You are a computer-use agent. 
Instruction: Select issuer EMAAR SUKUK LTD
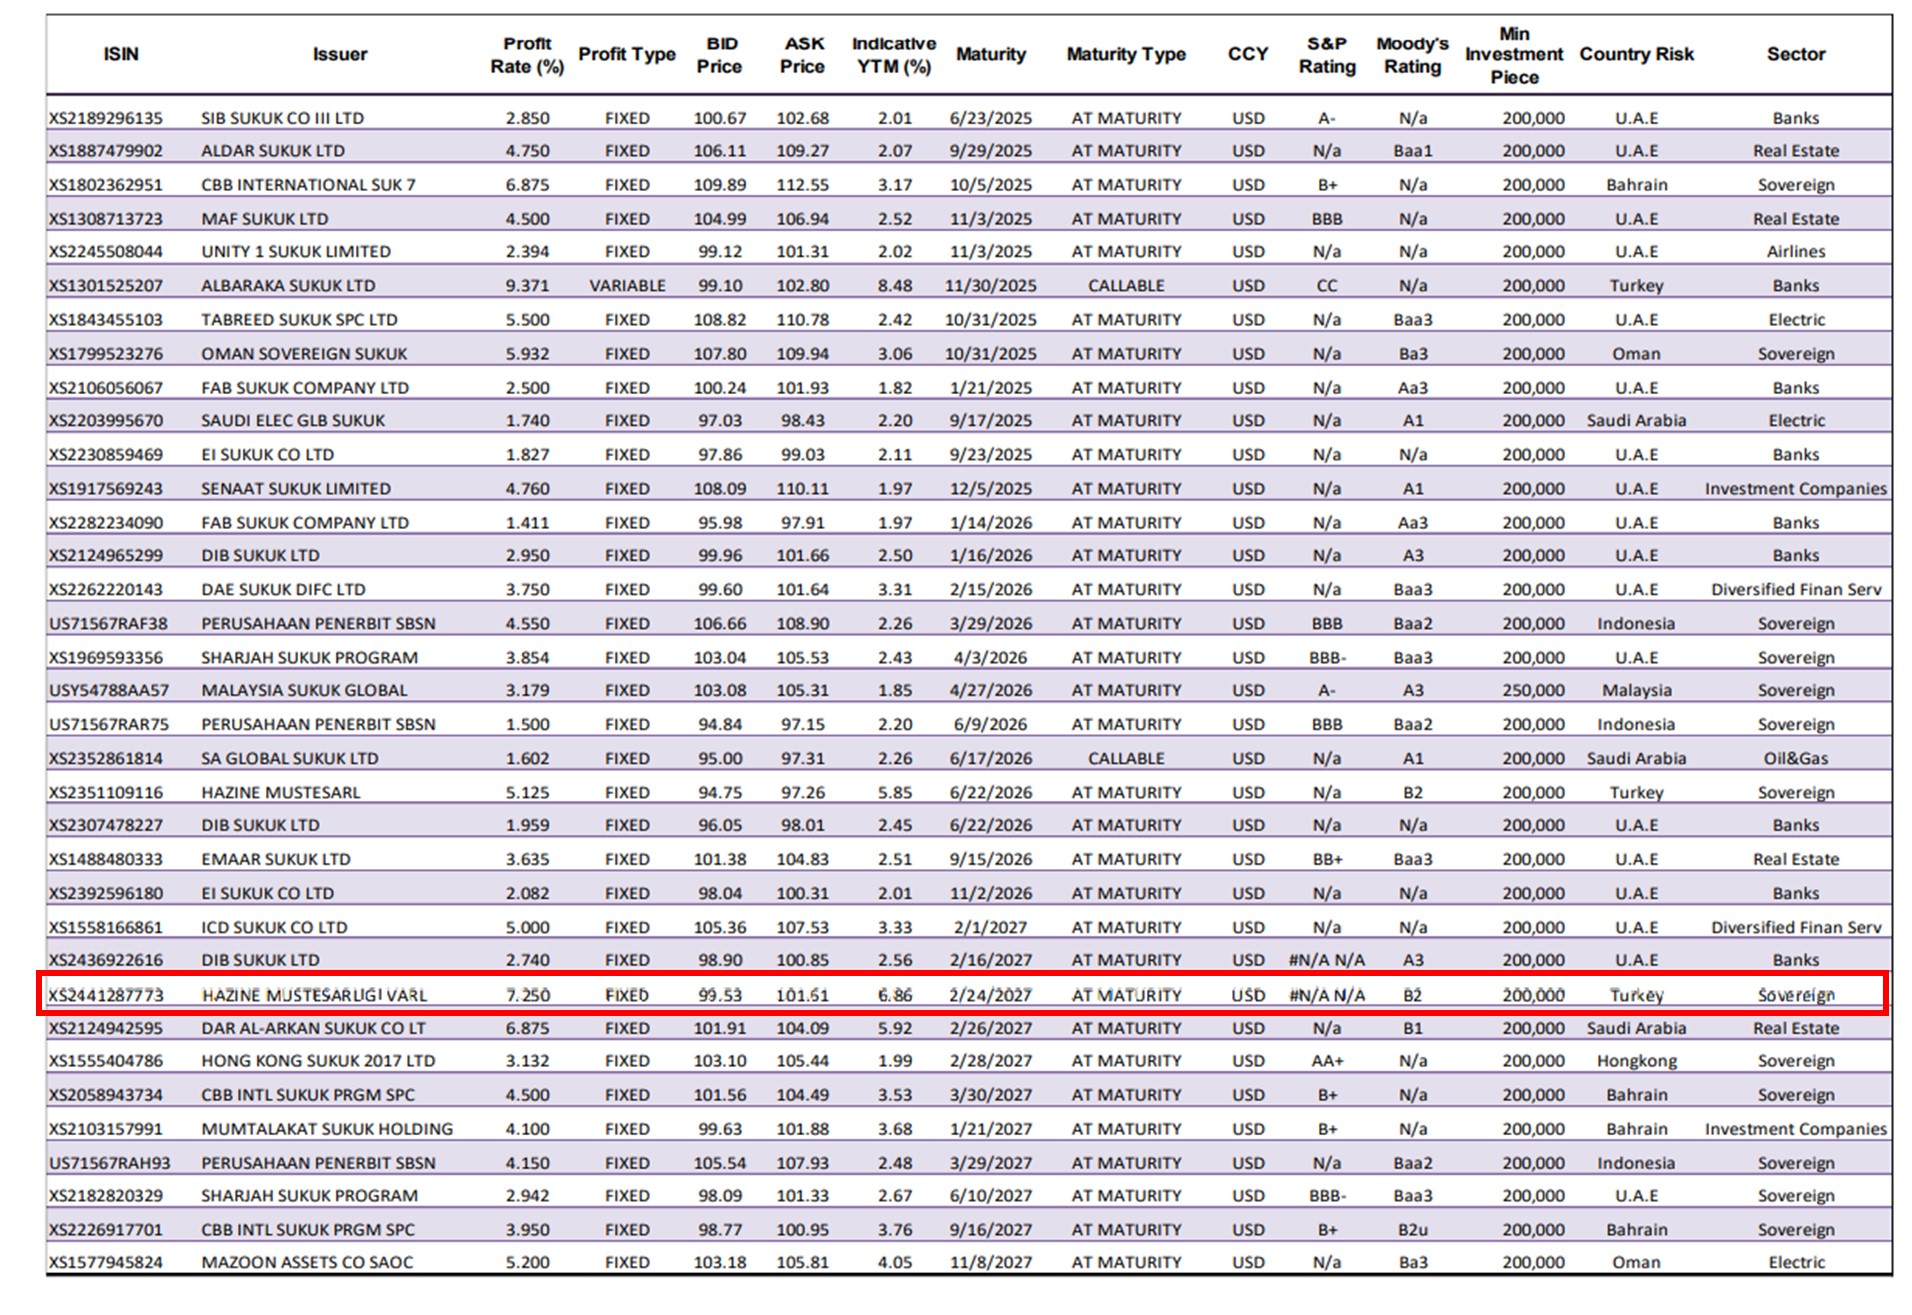(276, 860)
